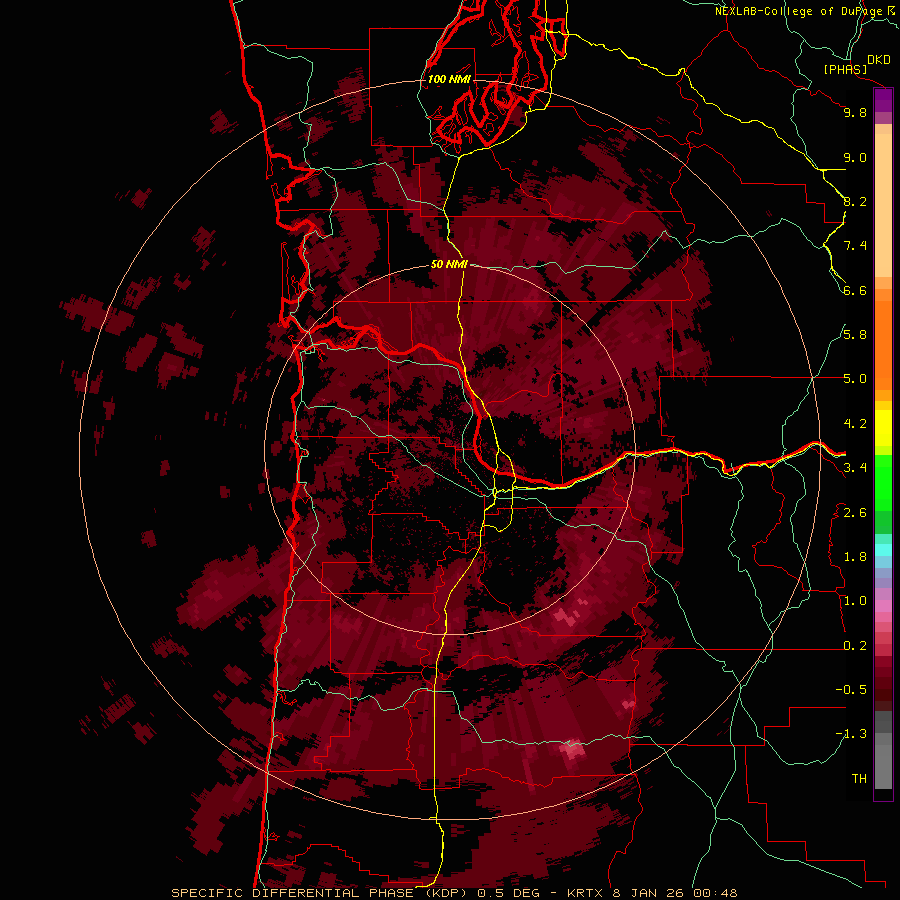Viewport: 900px width, 900px height.
Task: Click the -1.3 scale value
Action: tap(851, 734)
